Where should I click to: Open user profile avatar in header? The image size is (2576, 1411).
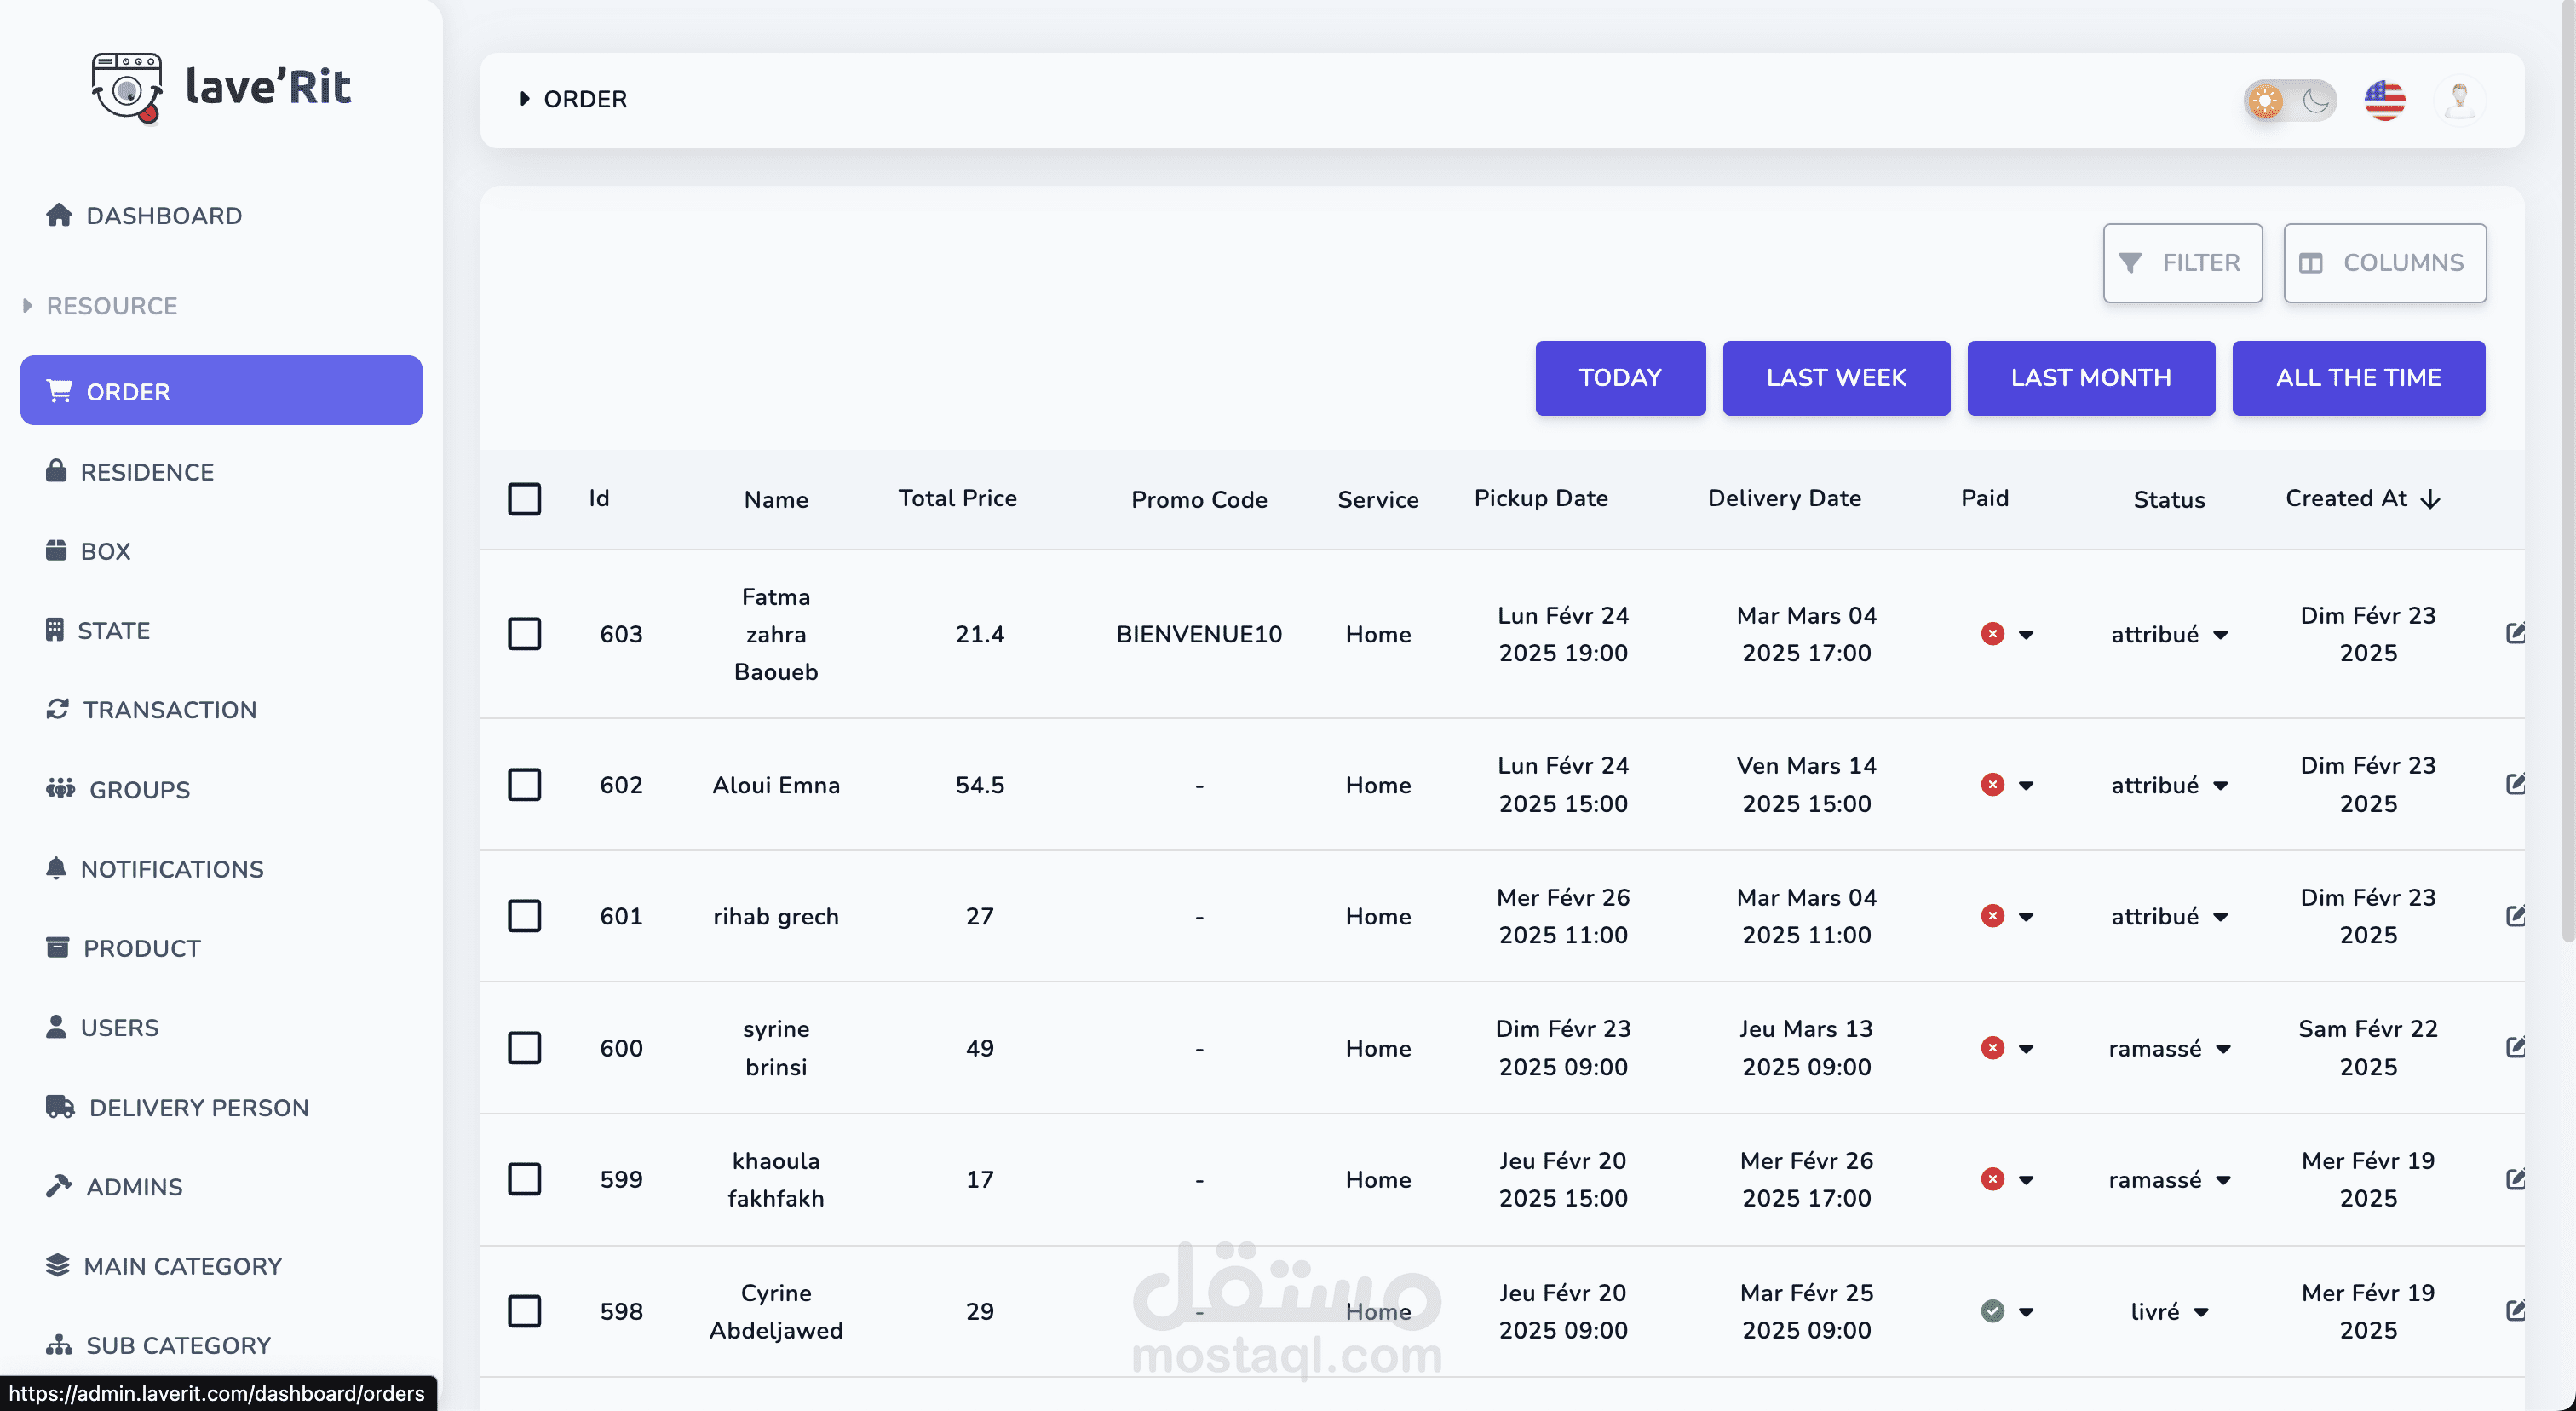pyautogui.click(x=2459, y=100)
